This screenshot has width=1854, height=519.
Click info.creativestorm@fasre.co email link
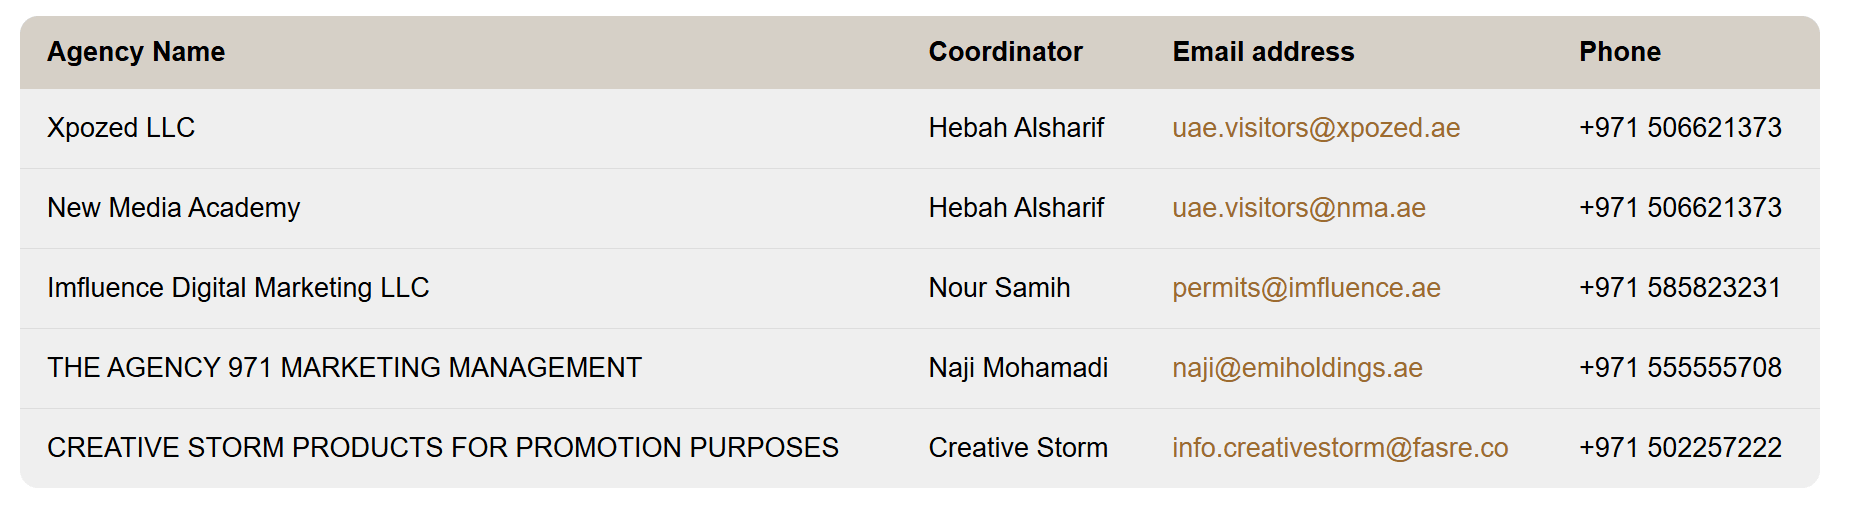(1339, 448)
